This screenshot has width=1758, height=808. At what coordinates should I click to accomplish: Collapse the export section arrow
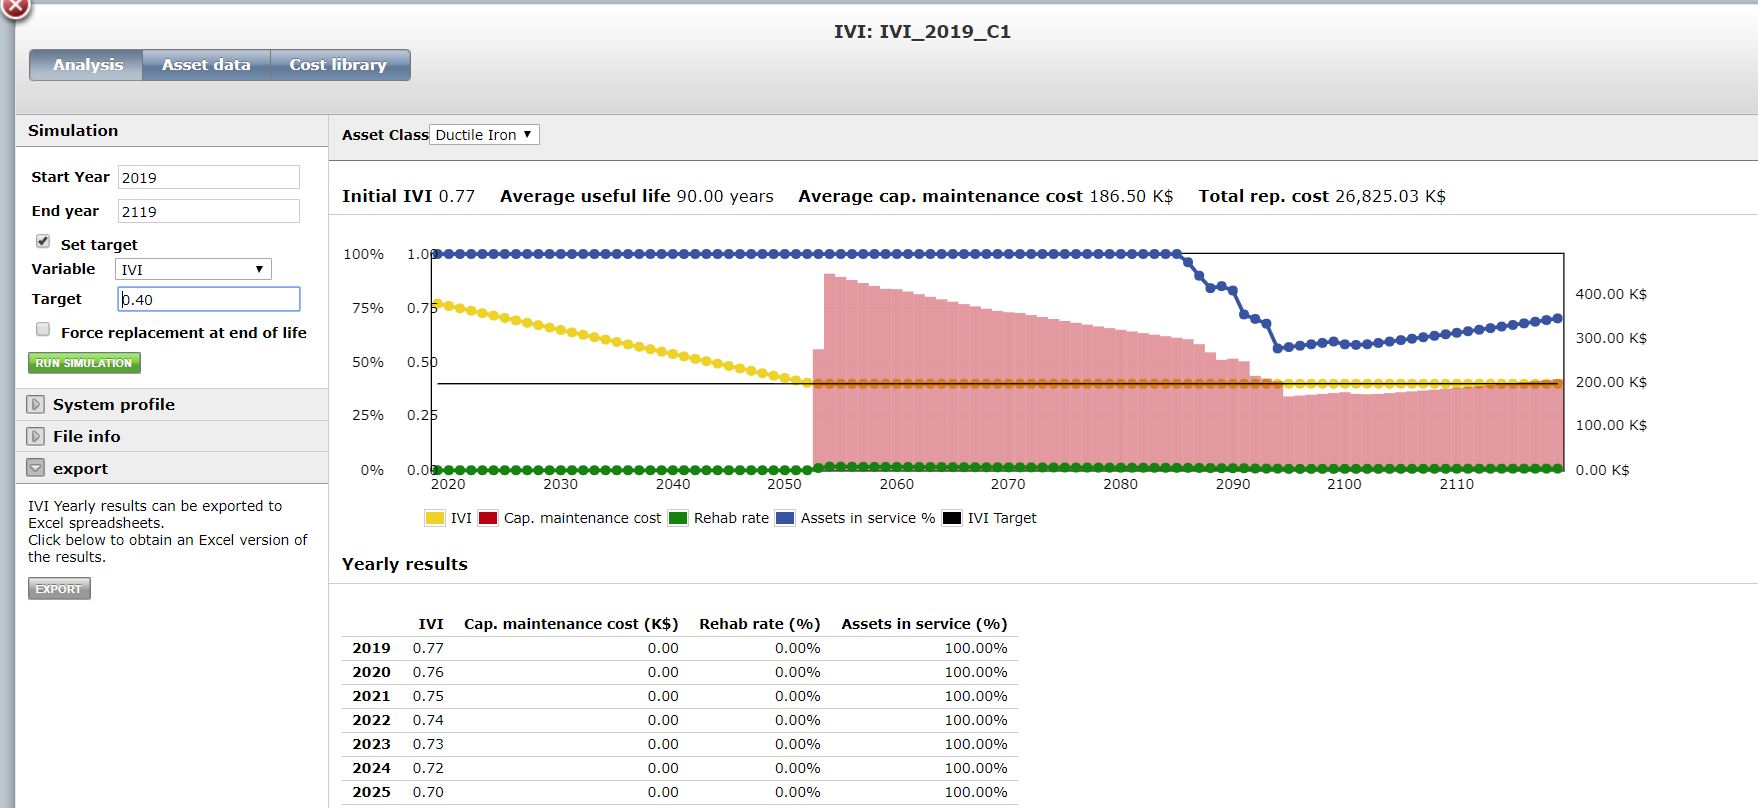36,469
